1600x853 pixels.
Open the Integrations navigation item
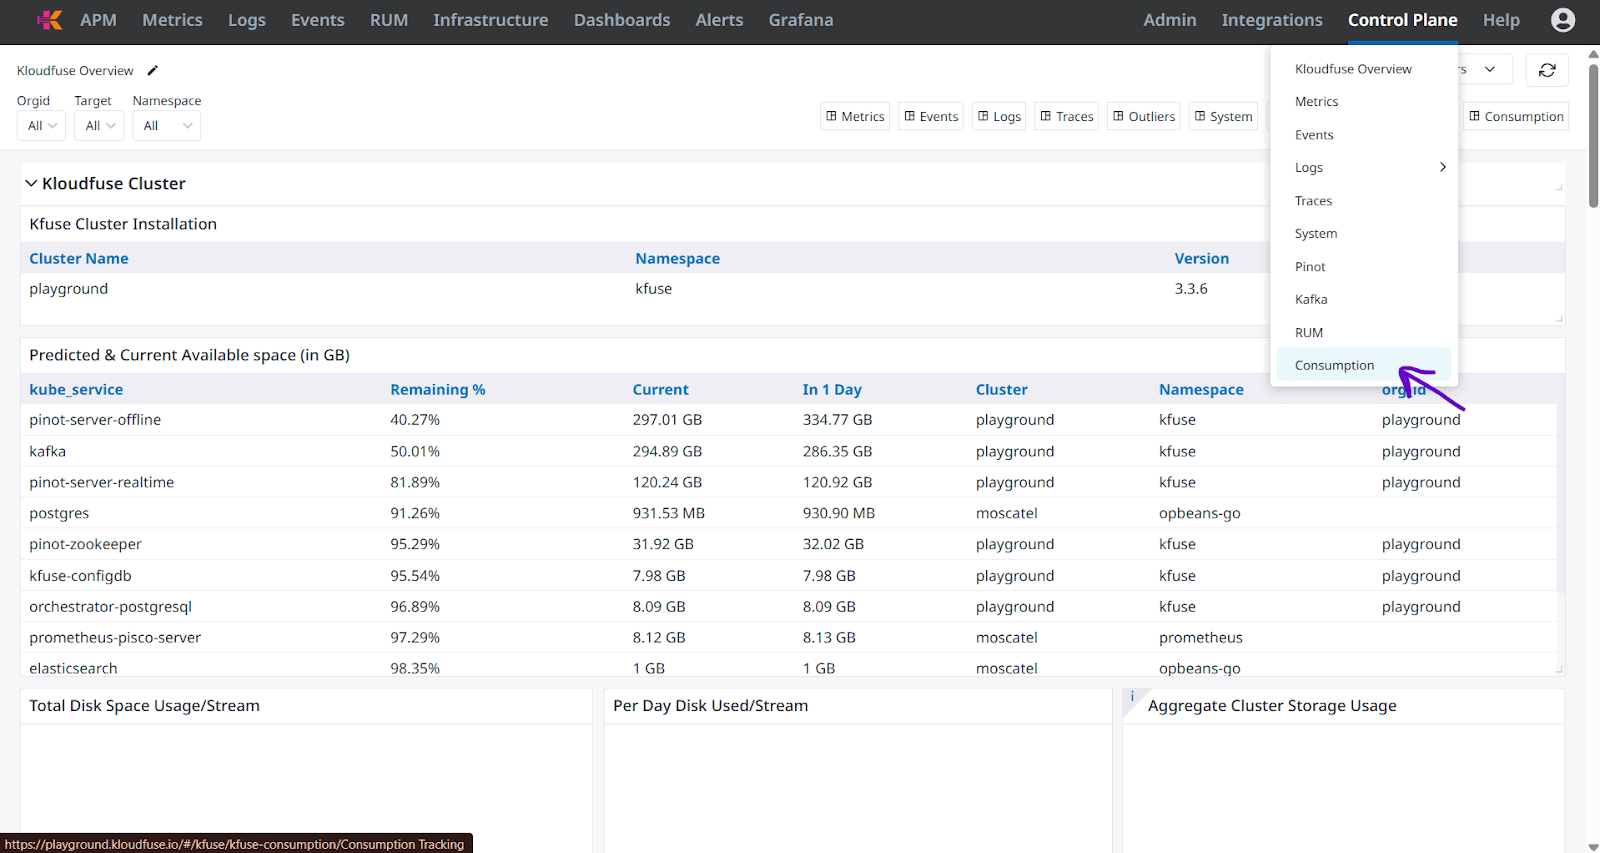click(x=1272, y=20)
